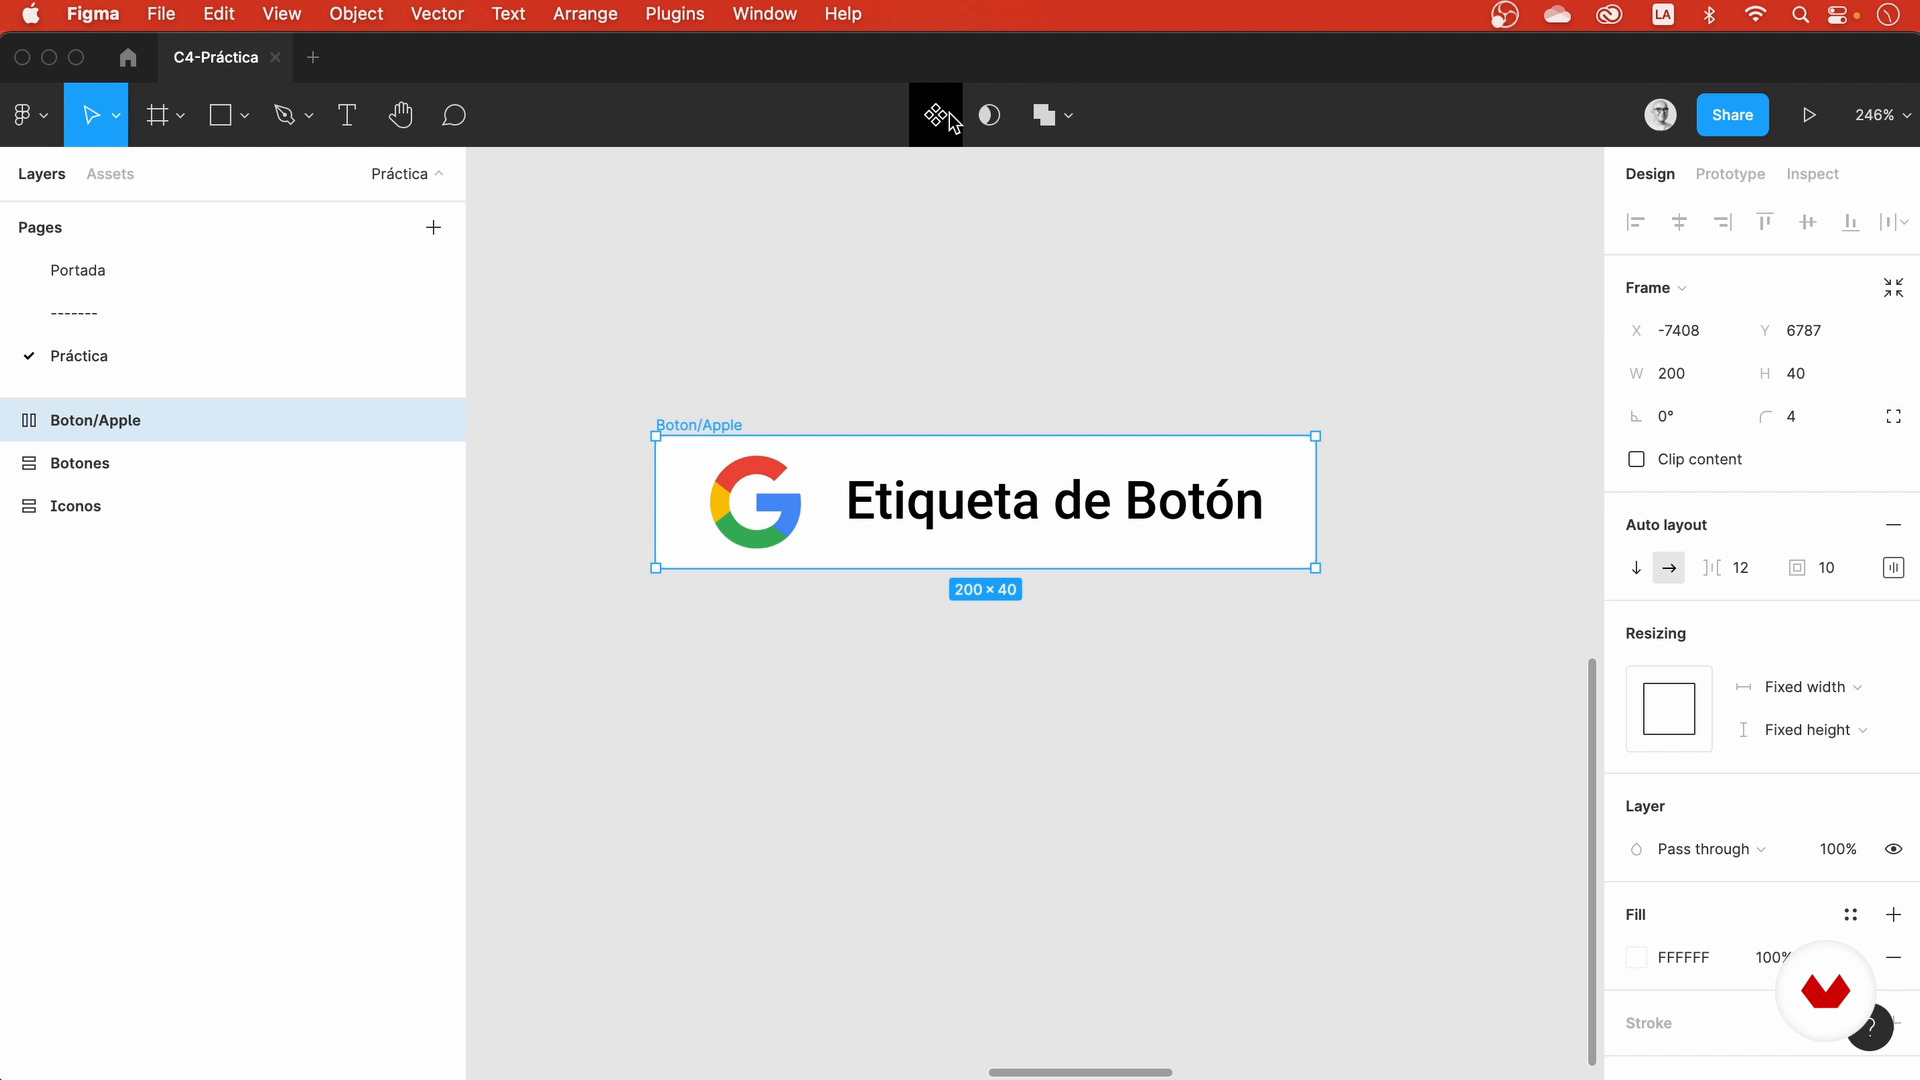Viewport: 1920px width, 1080px height.
Task: Click the FFFFFF fill color swatch
Action: coord(1636,957)
